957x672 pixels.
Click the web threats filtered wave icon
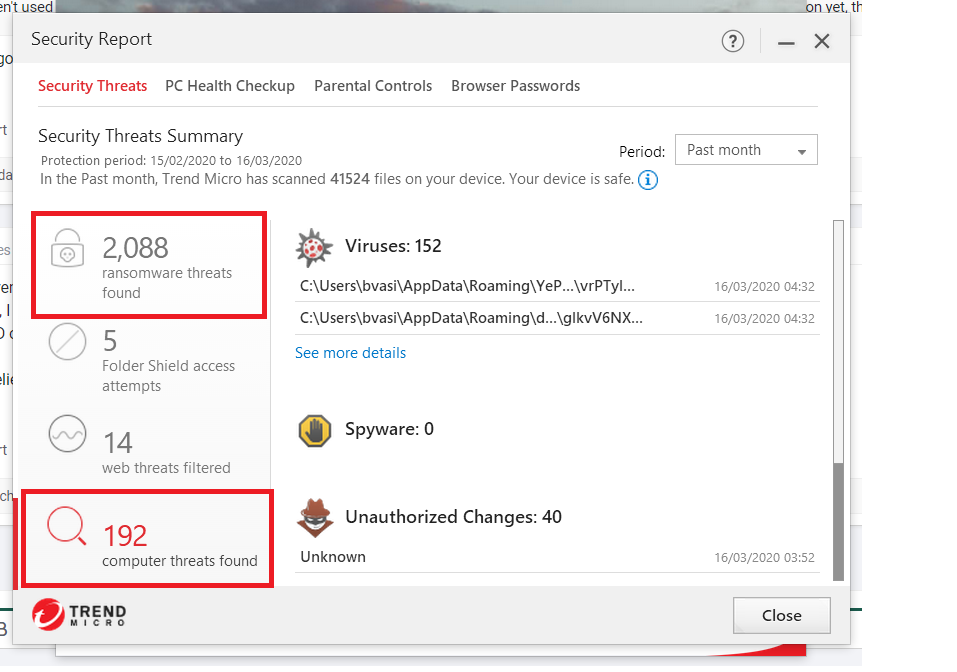[68, 436]
